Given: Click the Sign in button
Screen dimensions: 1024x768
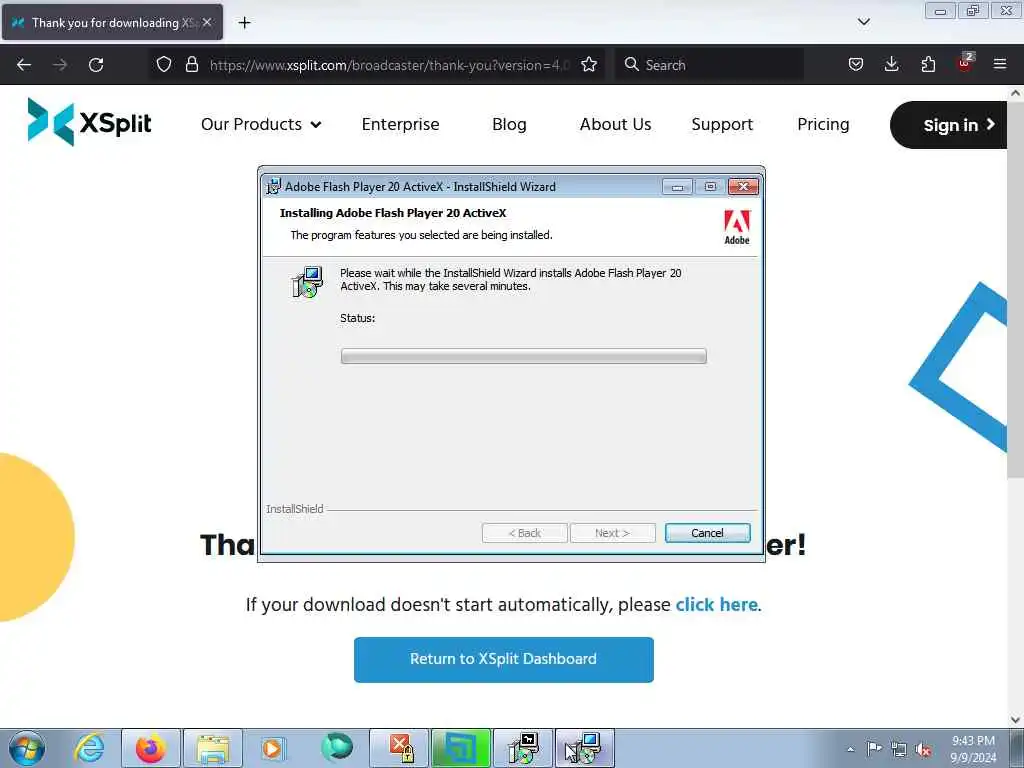Looking at the screenshot, I should click(x=949, y=125).
